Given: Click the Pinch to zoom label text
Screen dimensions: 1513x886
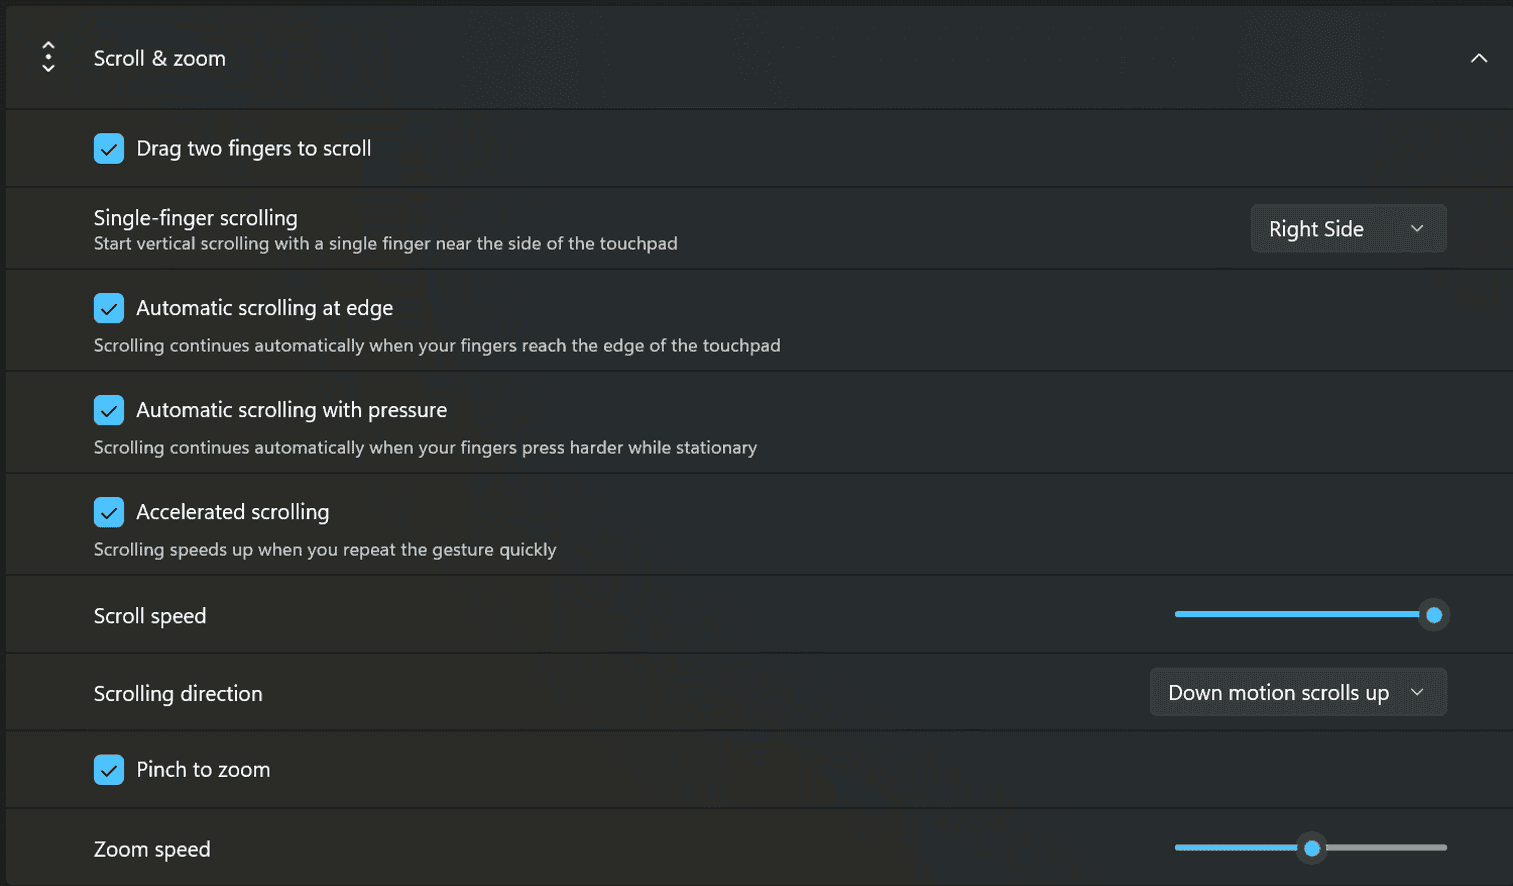Looking at the screenshot, I should click(x=203, y=770).
